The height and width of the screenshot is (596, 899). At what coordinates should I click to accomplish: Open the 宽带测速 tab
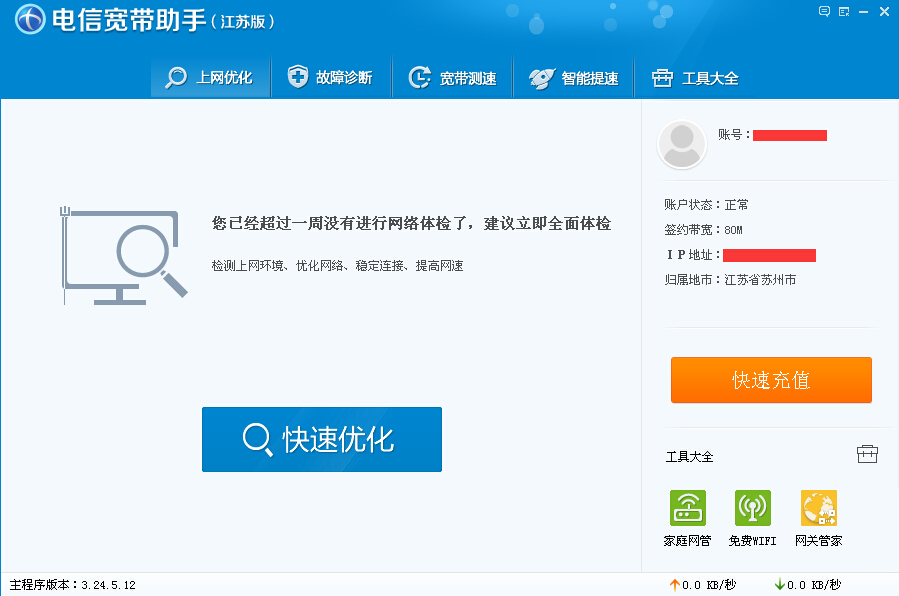click(452, 77)
